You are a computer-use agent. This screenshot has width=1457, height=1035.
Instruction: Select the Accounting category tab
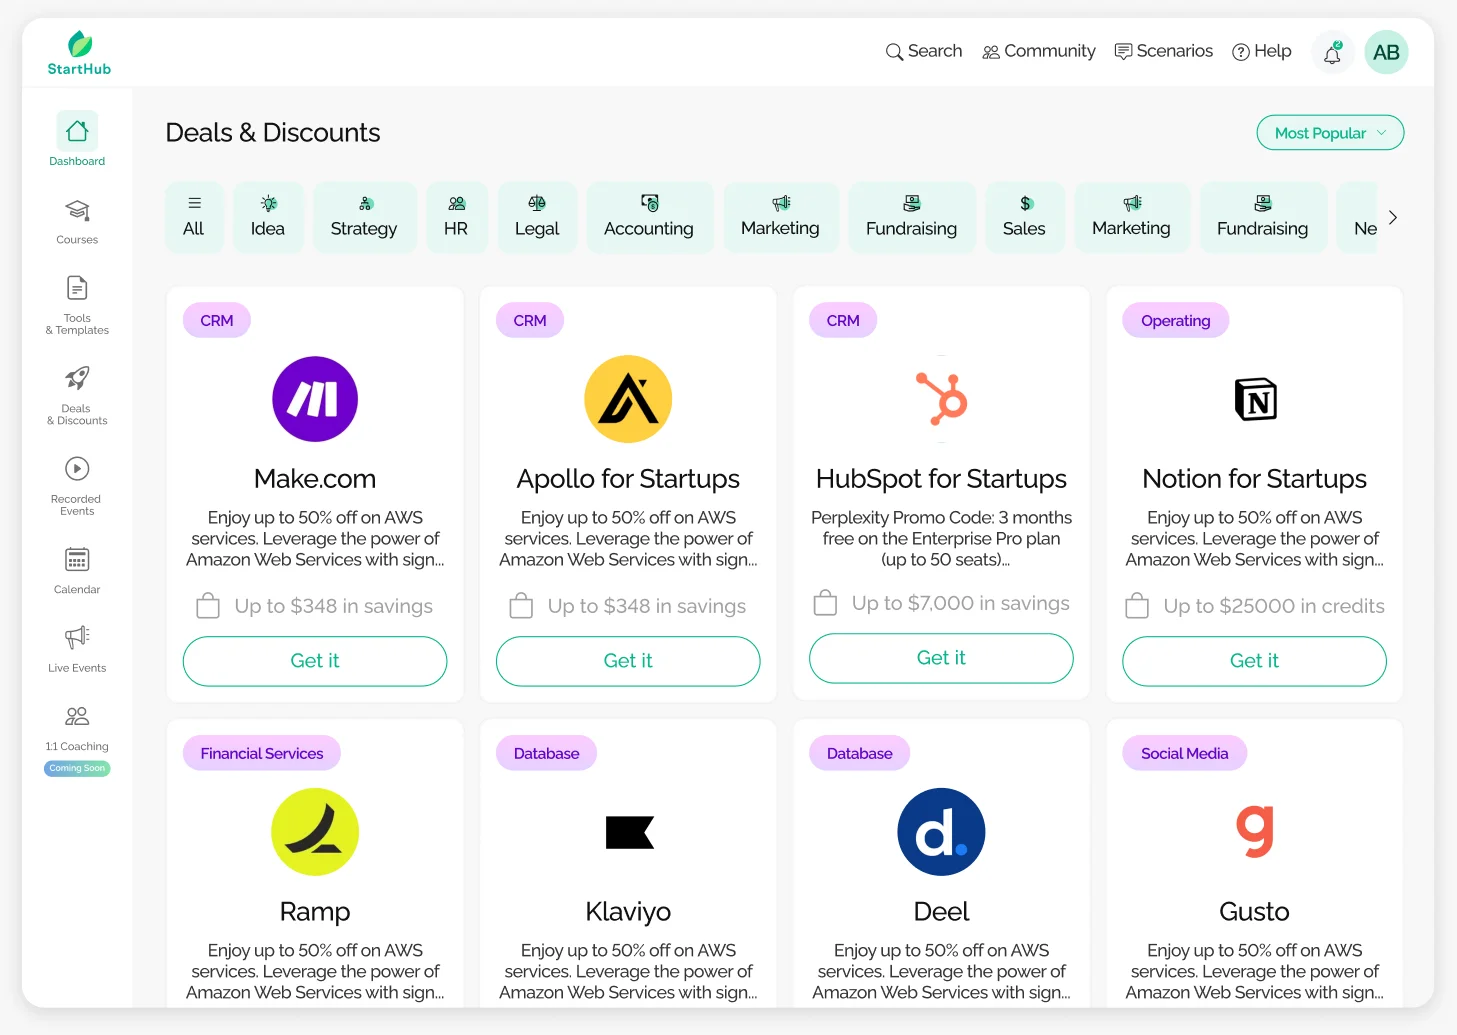(x=649, y=217)
